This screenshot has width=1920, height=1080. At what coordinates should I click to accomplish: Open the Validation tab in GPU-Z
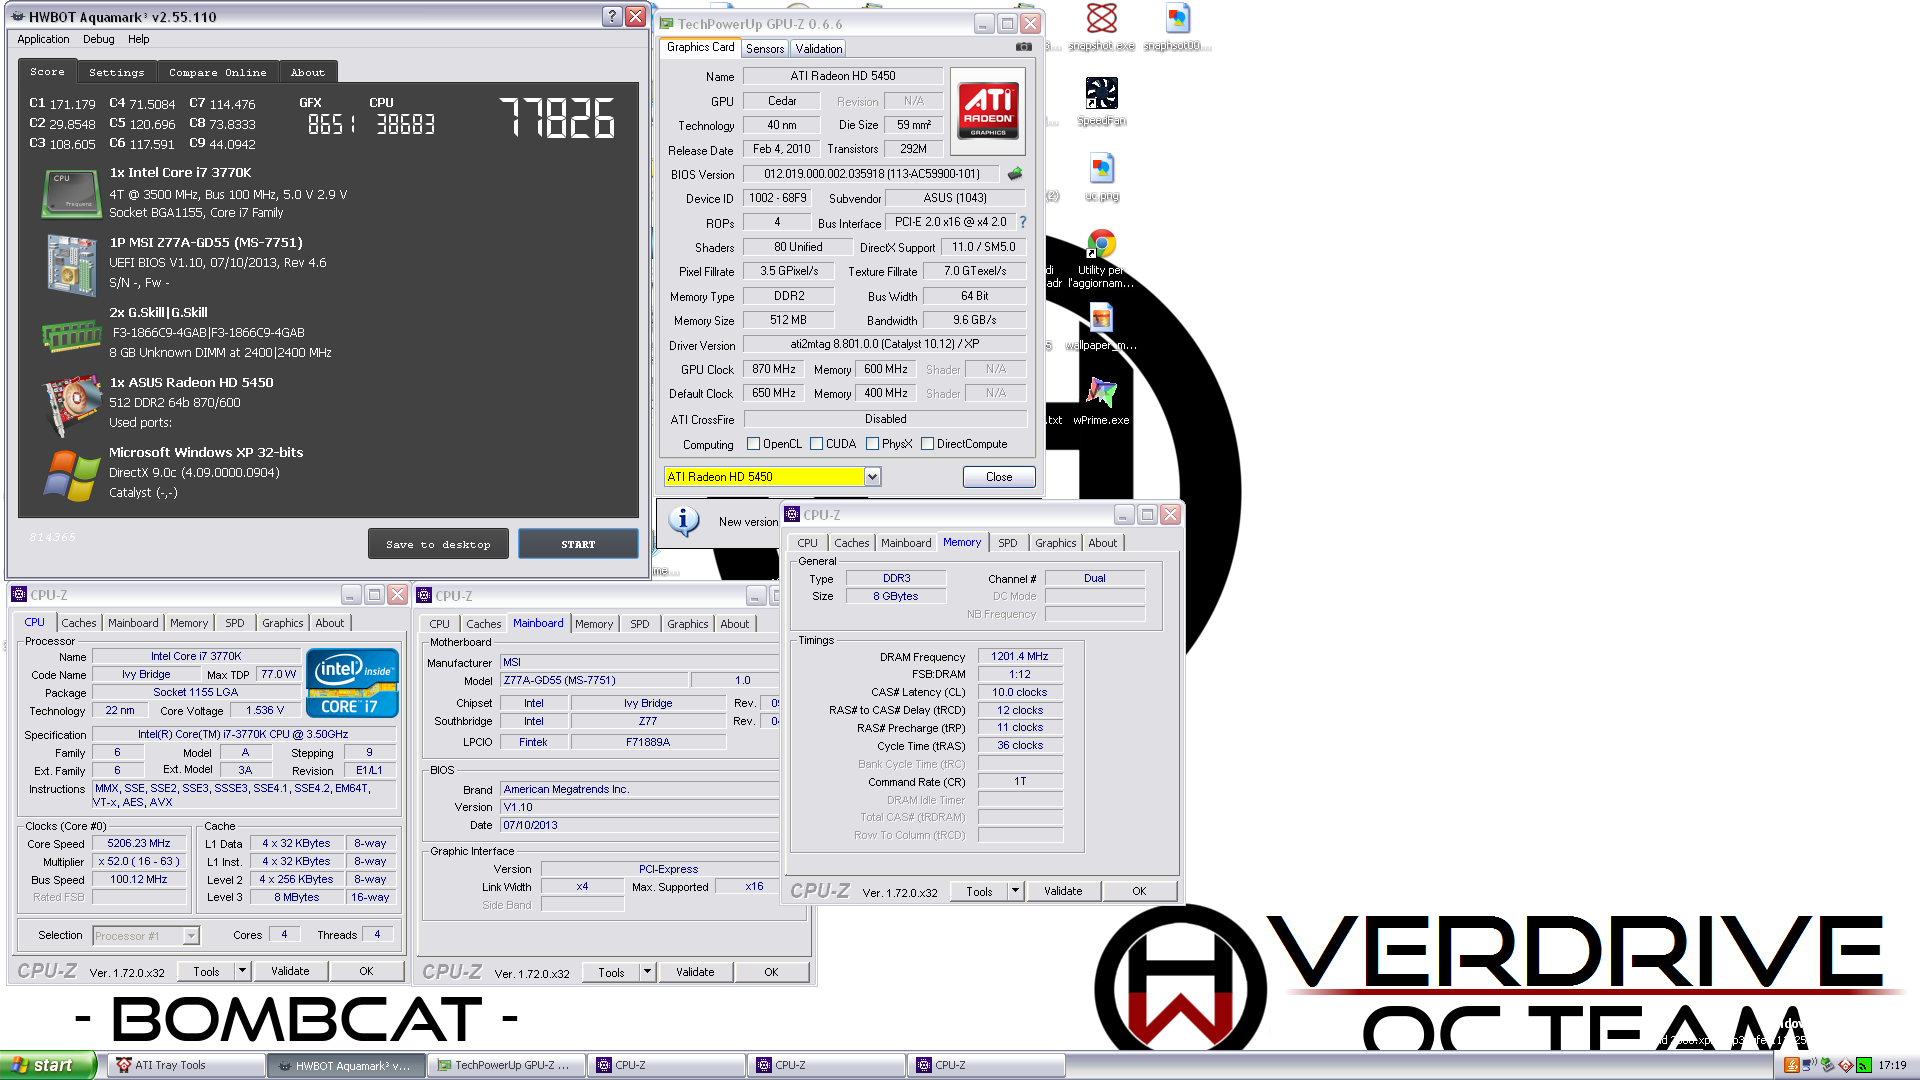tap(819, 48)
